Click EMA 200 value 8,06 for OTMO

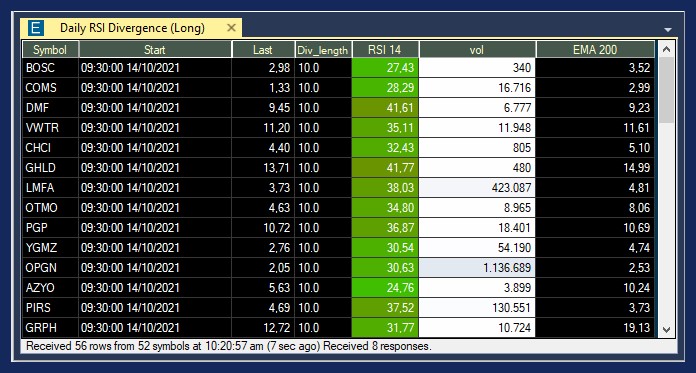coord(595,207)
